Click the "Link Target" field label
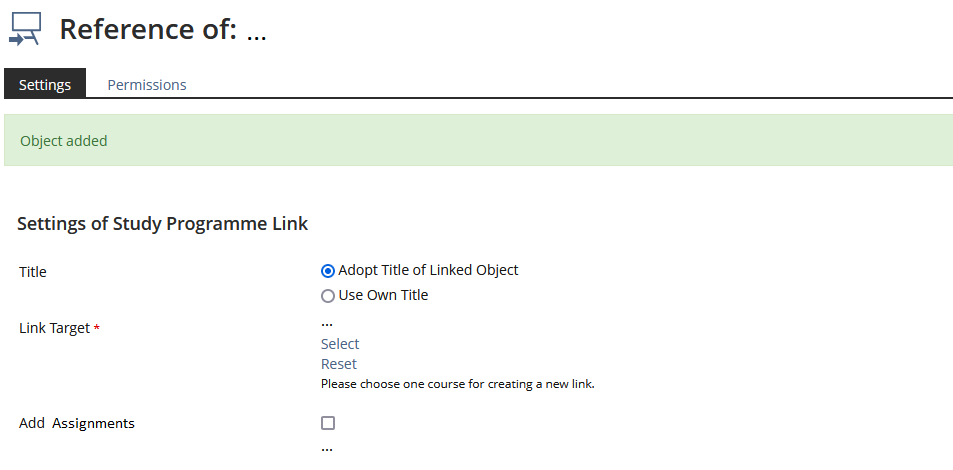 click(x=54, y=328)
